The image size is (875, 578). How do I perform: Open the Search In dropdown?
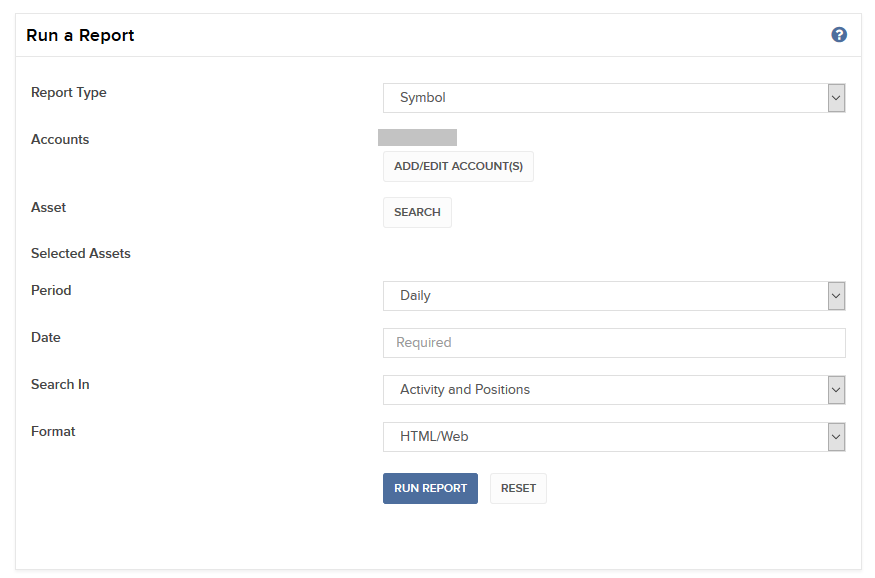[614, 389]
